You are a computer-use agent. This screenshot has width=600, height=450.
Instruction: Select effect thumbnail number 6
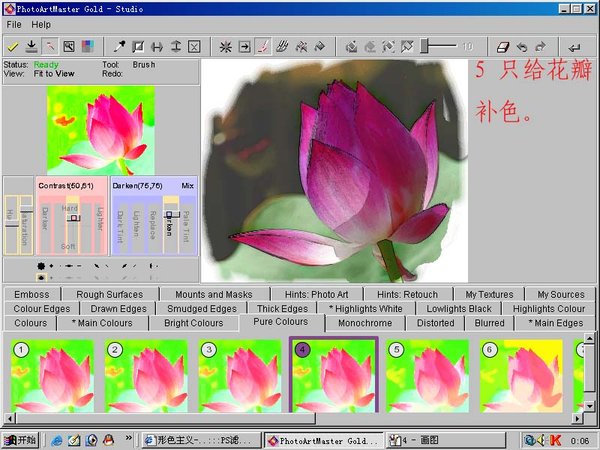click(520, 375)
